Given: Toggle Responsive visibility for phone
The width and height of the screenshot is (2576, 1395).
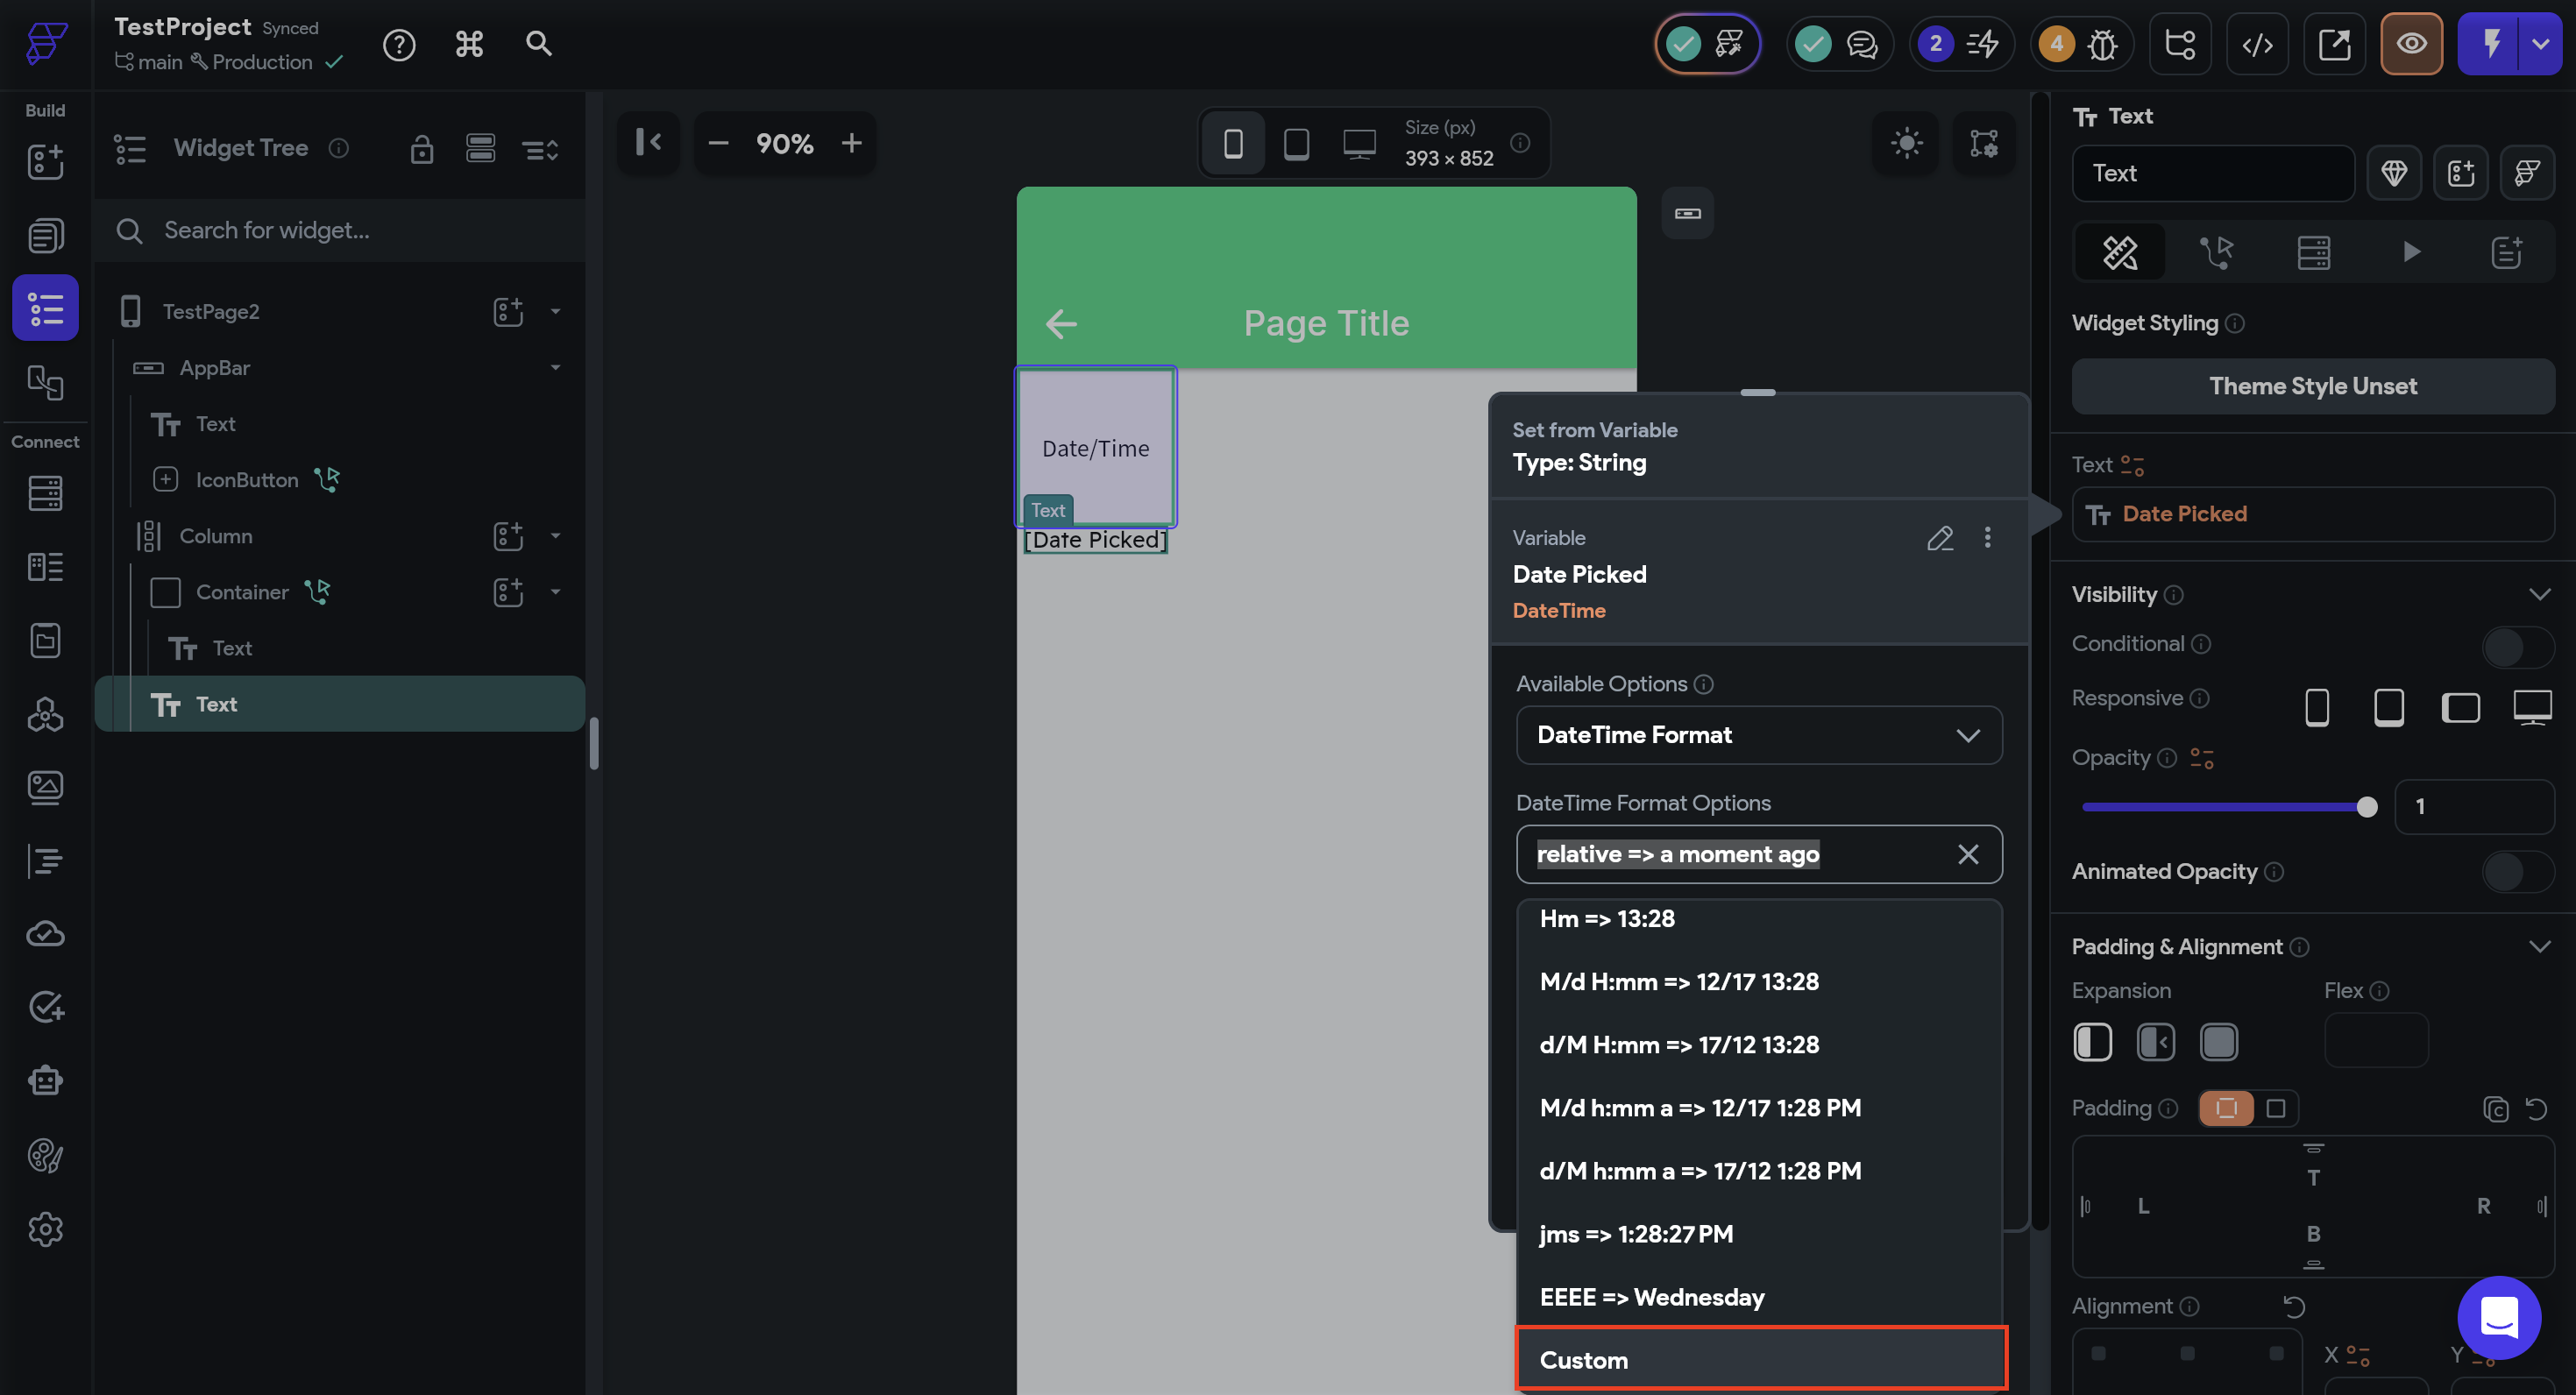Looking at the screenshot, I should click(x=2316, y=707).
